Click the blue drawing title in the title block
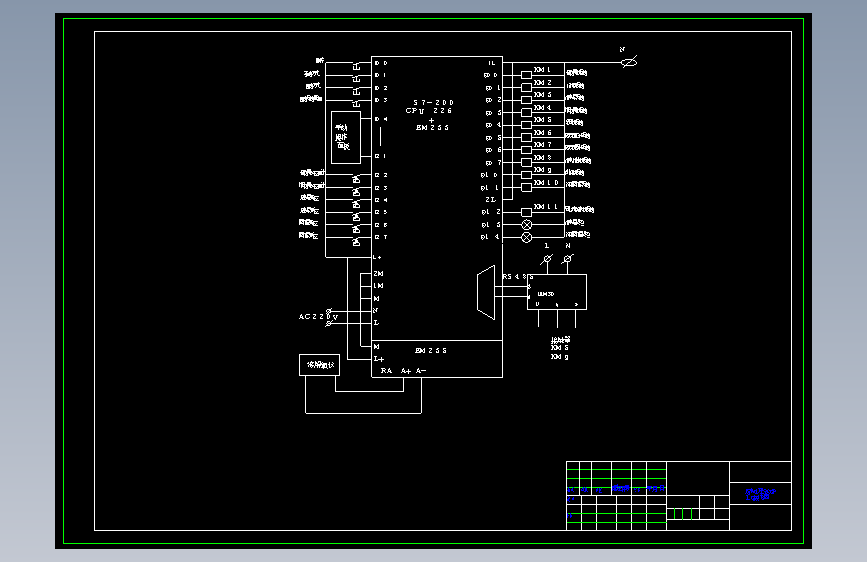This screenshot has width=867, height=562. [x=760, y=494]
